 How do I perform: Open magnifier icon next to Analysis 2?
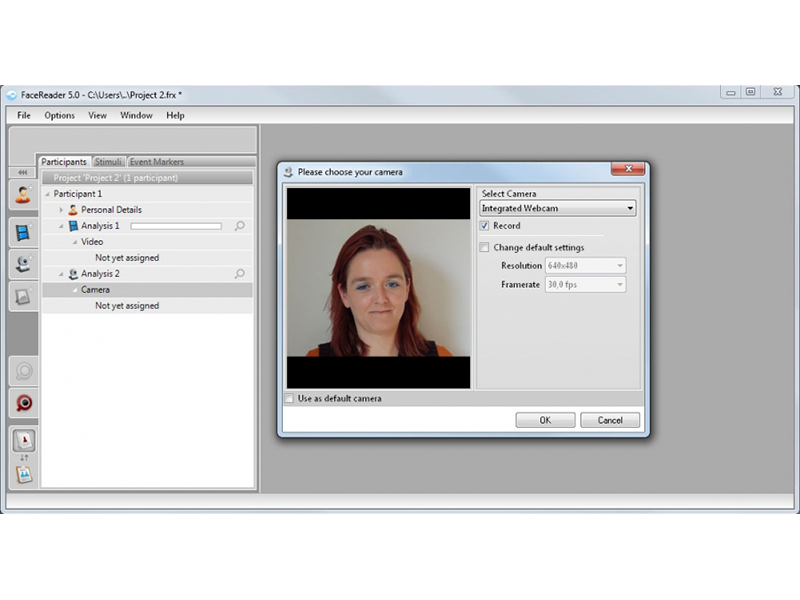point(239,274)
